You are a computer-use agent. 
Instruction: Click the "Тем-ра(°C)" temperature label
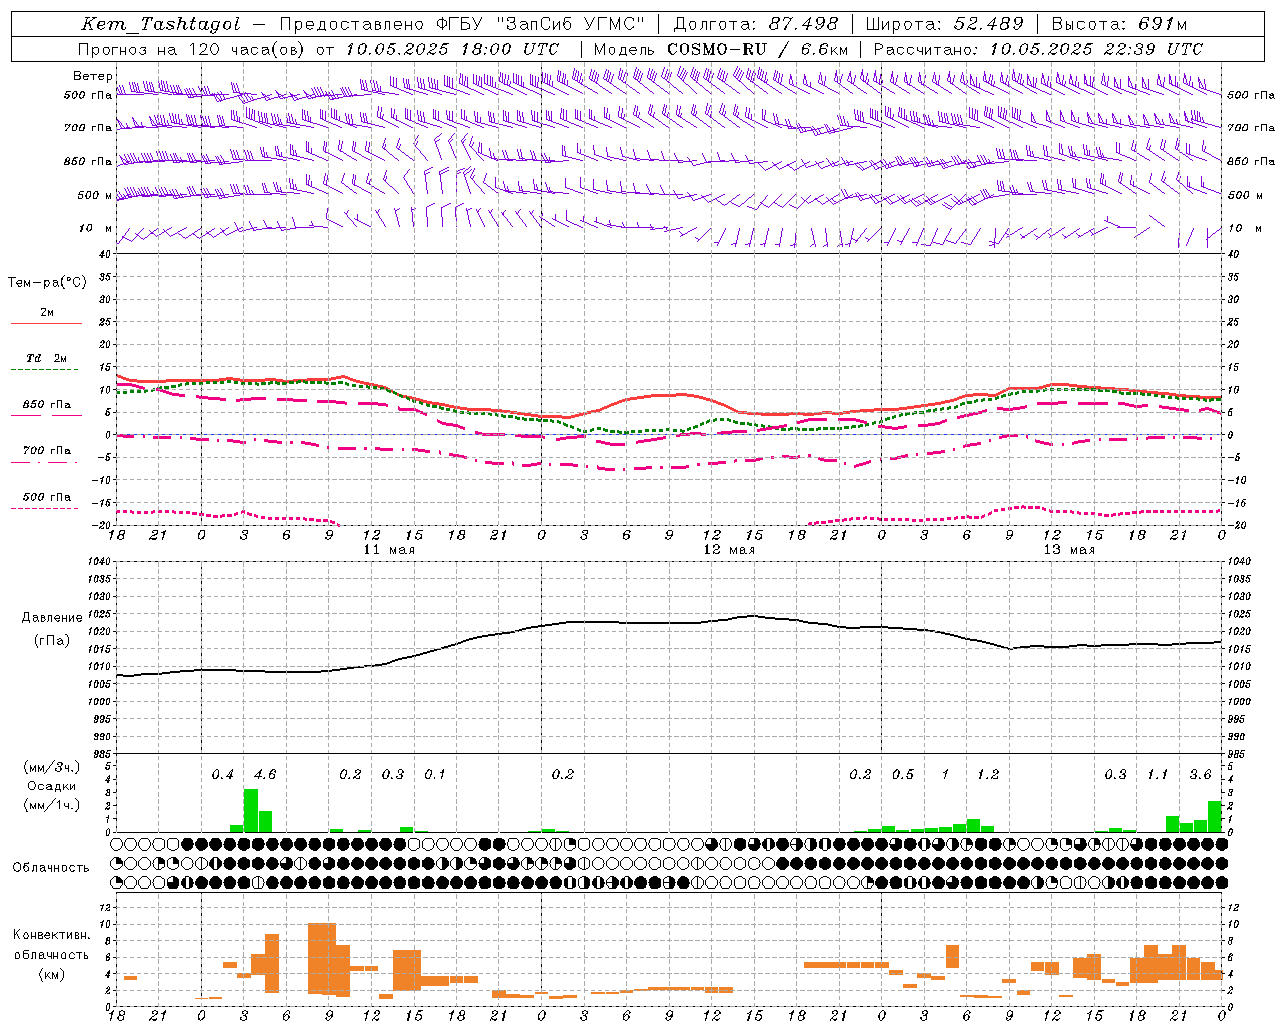(x=47, y=283)
